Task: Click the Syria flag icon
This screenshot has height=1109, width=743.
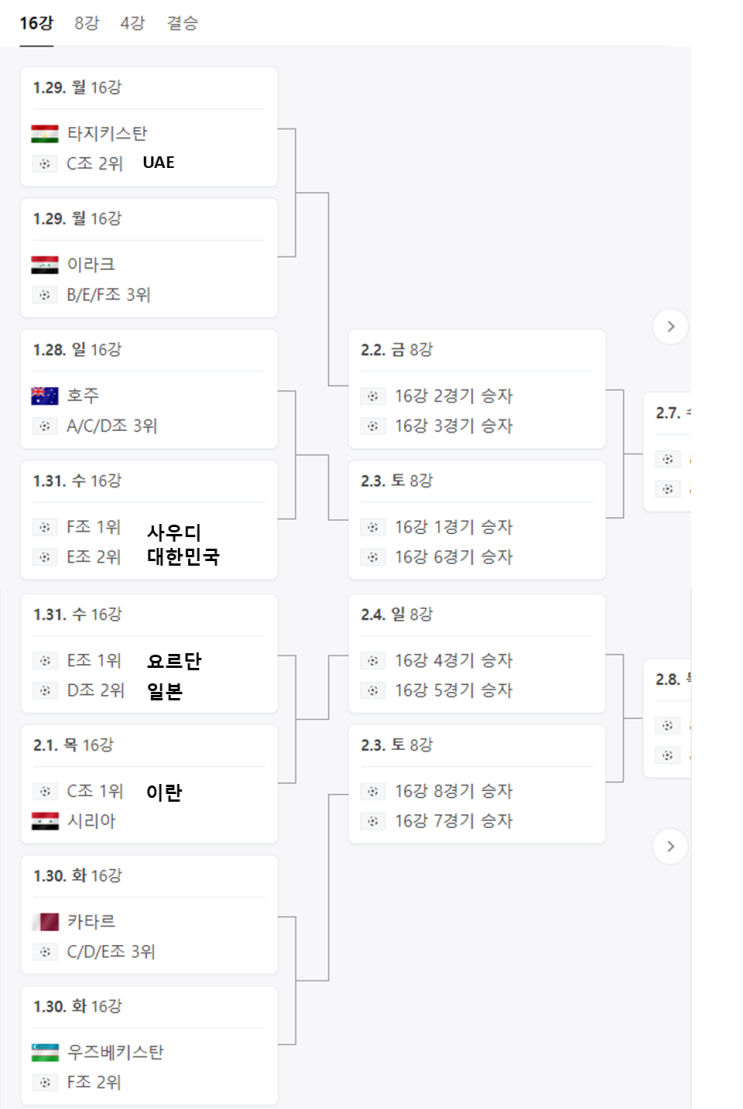Action: coord(45,821)
